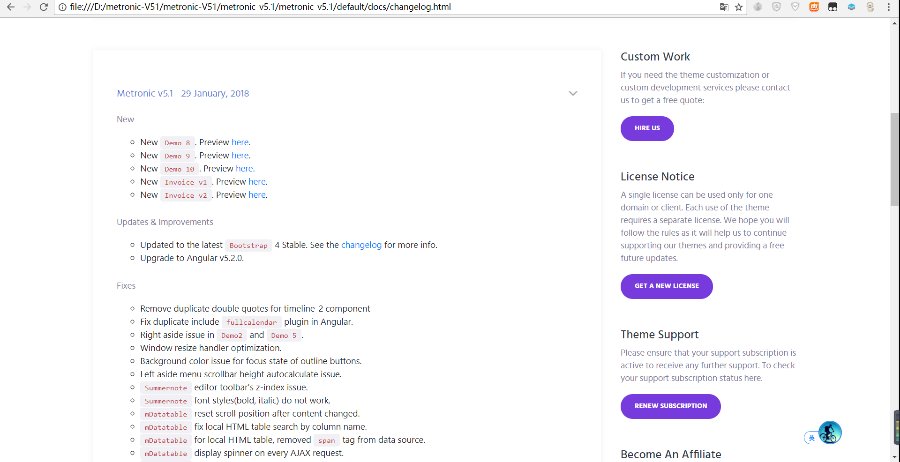The image size is (900, 462).
Task: Open site info icon in address bar
Action: pos(61,7)
